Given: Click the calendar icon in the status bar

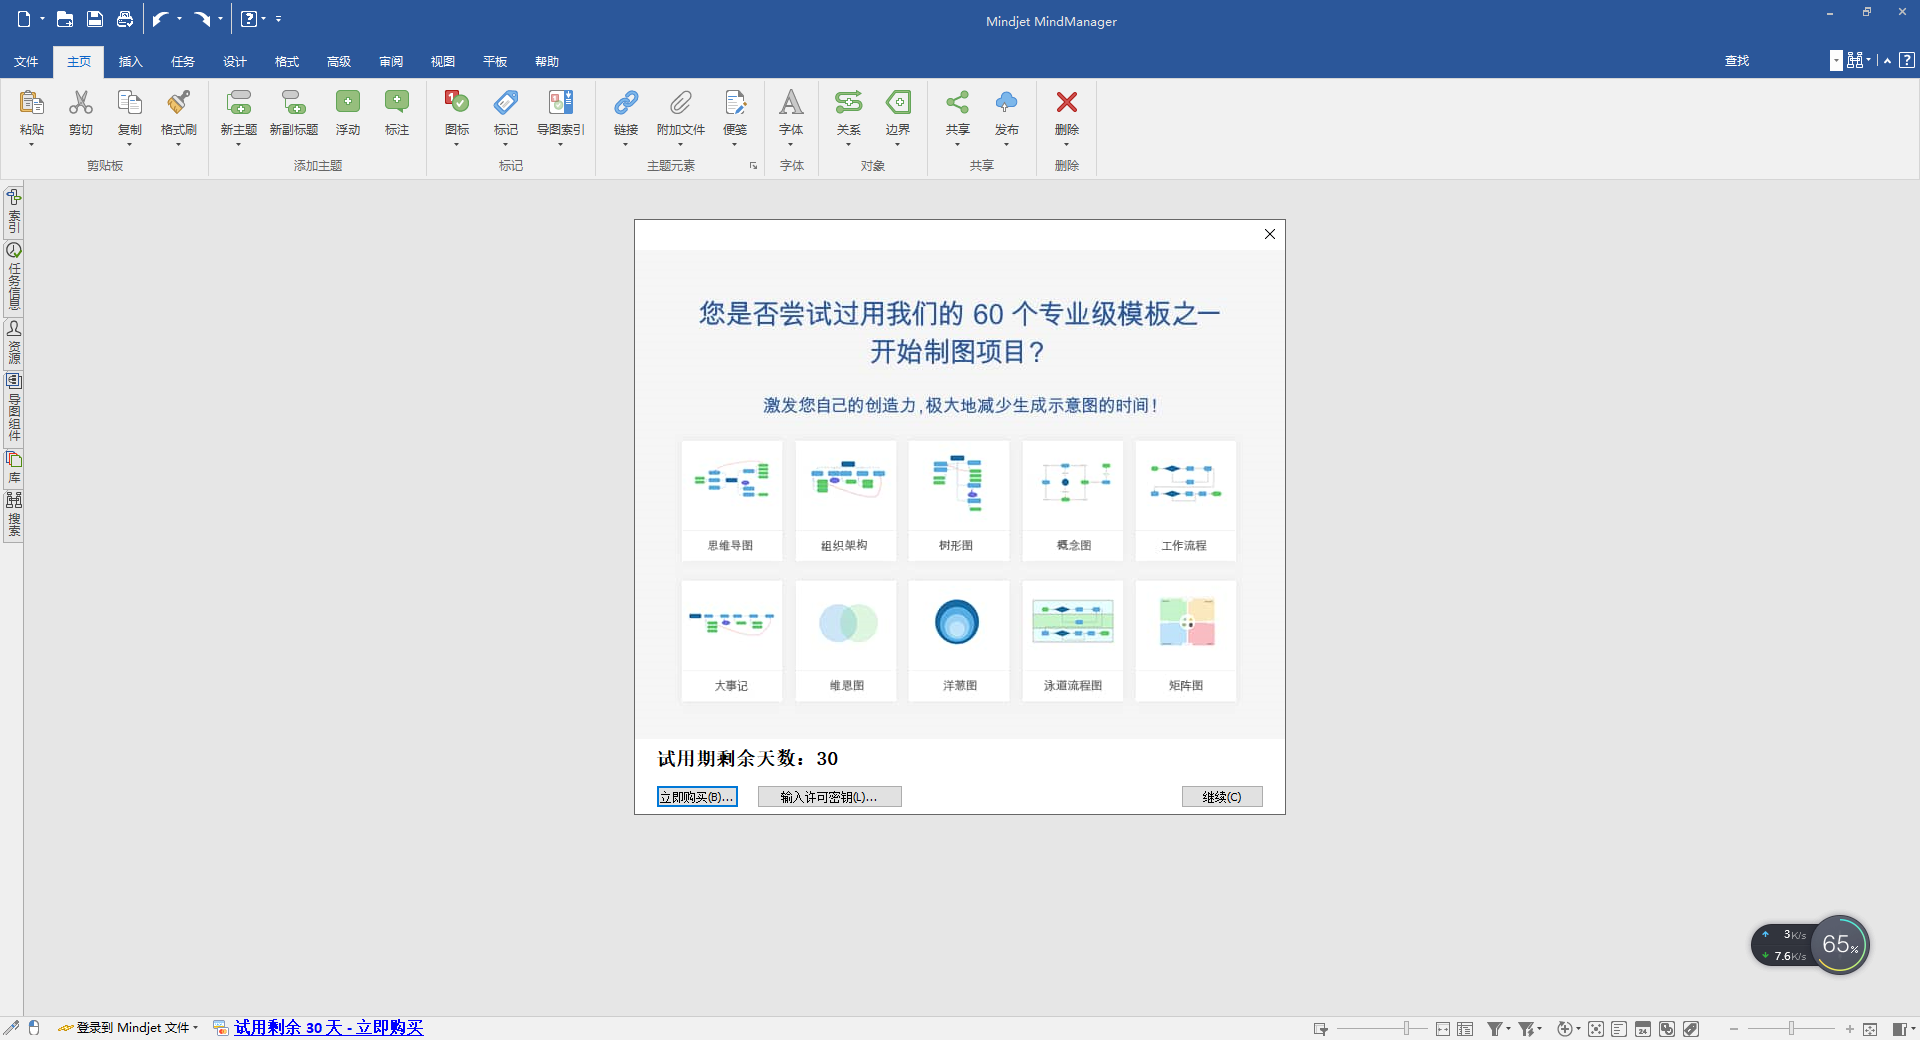Looking at the screenshot, I should 1643,1029.
